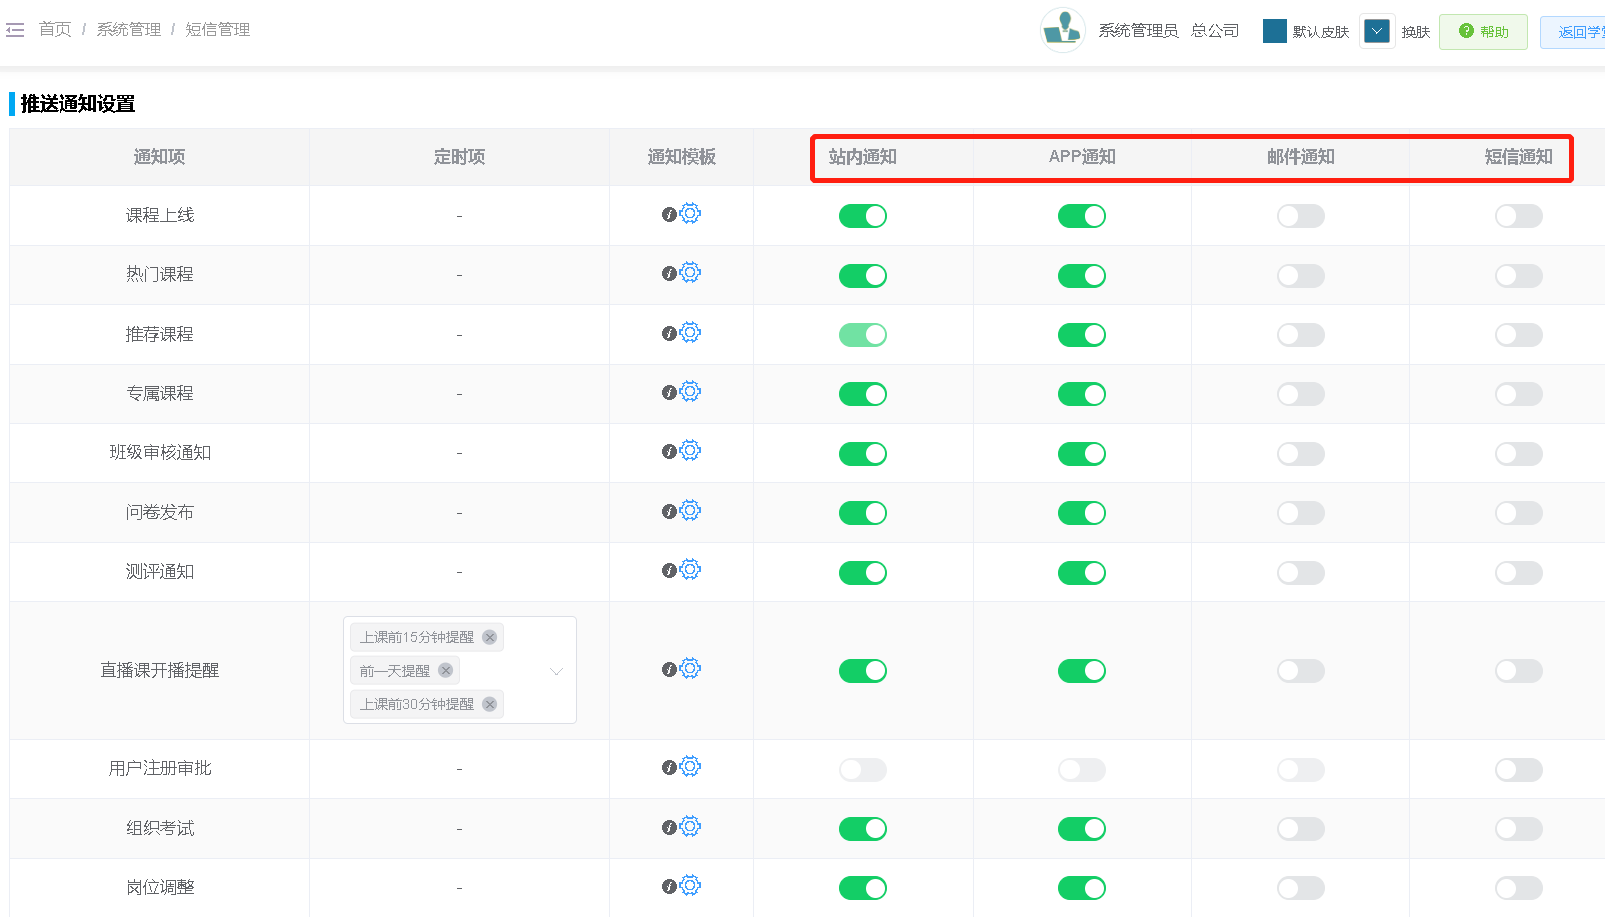Enable 邮件通知 toggle for 班级审核通知

pos(1300,454)
